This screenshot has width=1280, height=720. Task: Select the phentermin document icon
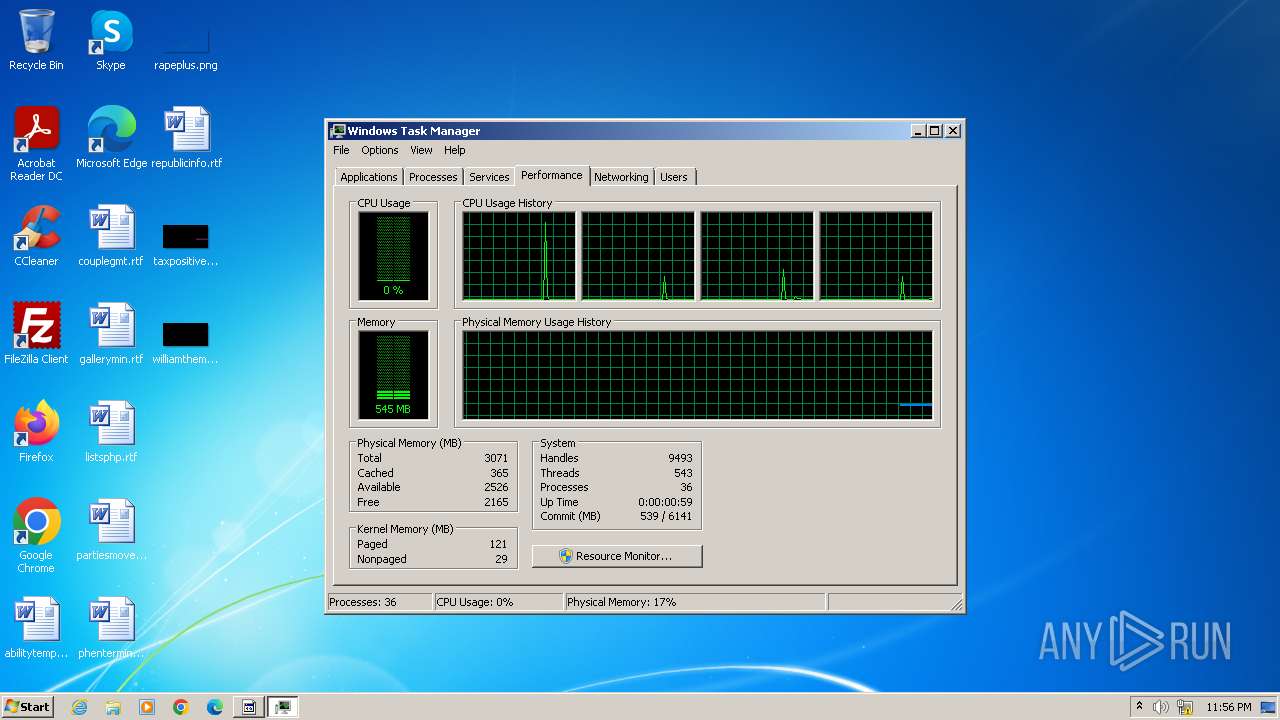coord(111,628)
